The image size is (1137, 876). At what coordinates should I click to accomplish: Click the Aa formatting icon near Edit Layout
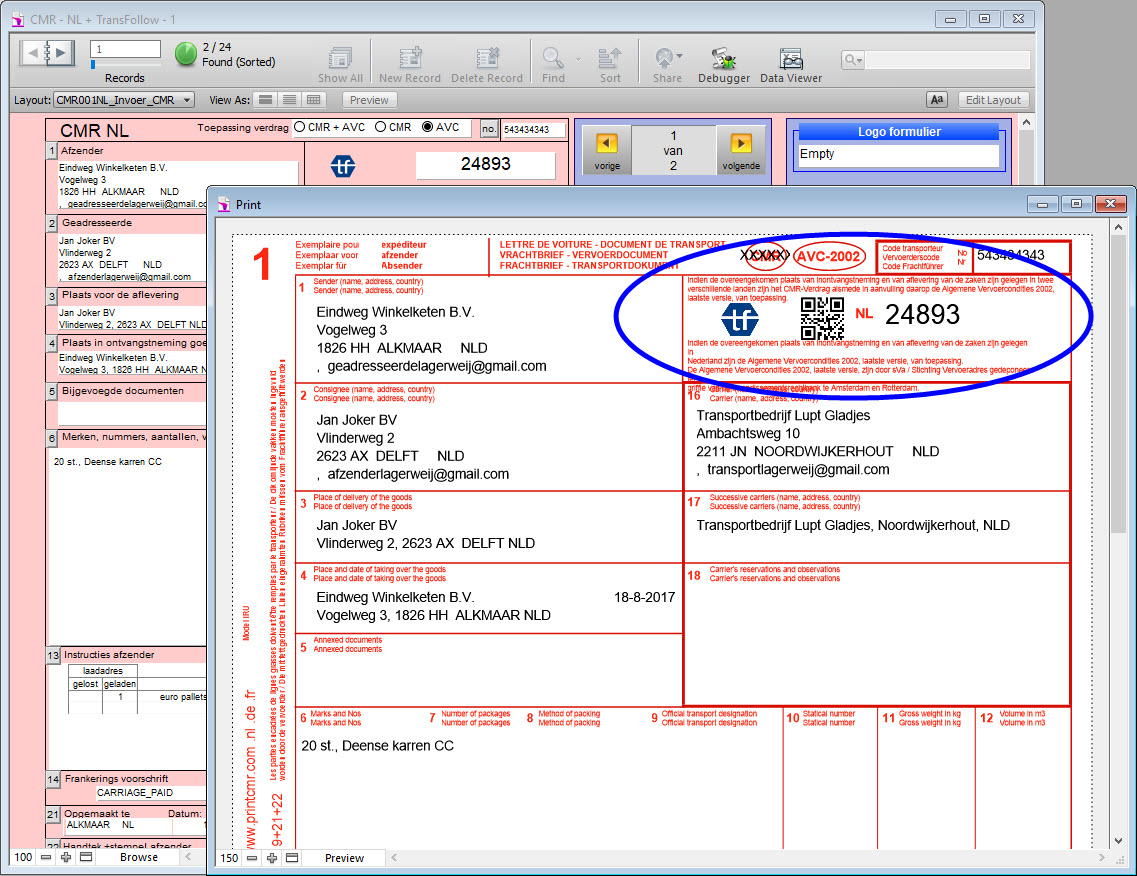[937, 99]
